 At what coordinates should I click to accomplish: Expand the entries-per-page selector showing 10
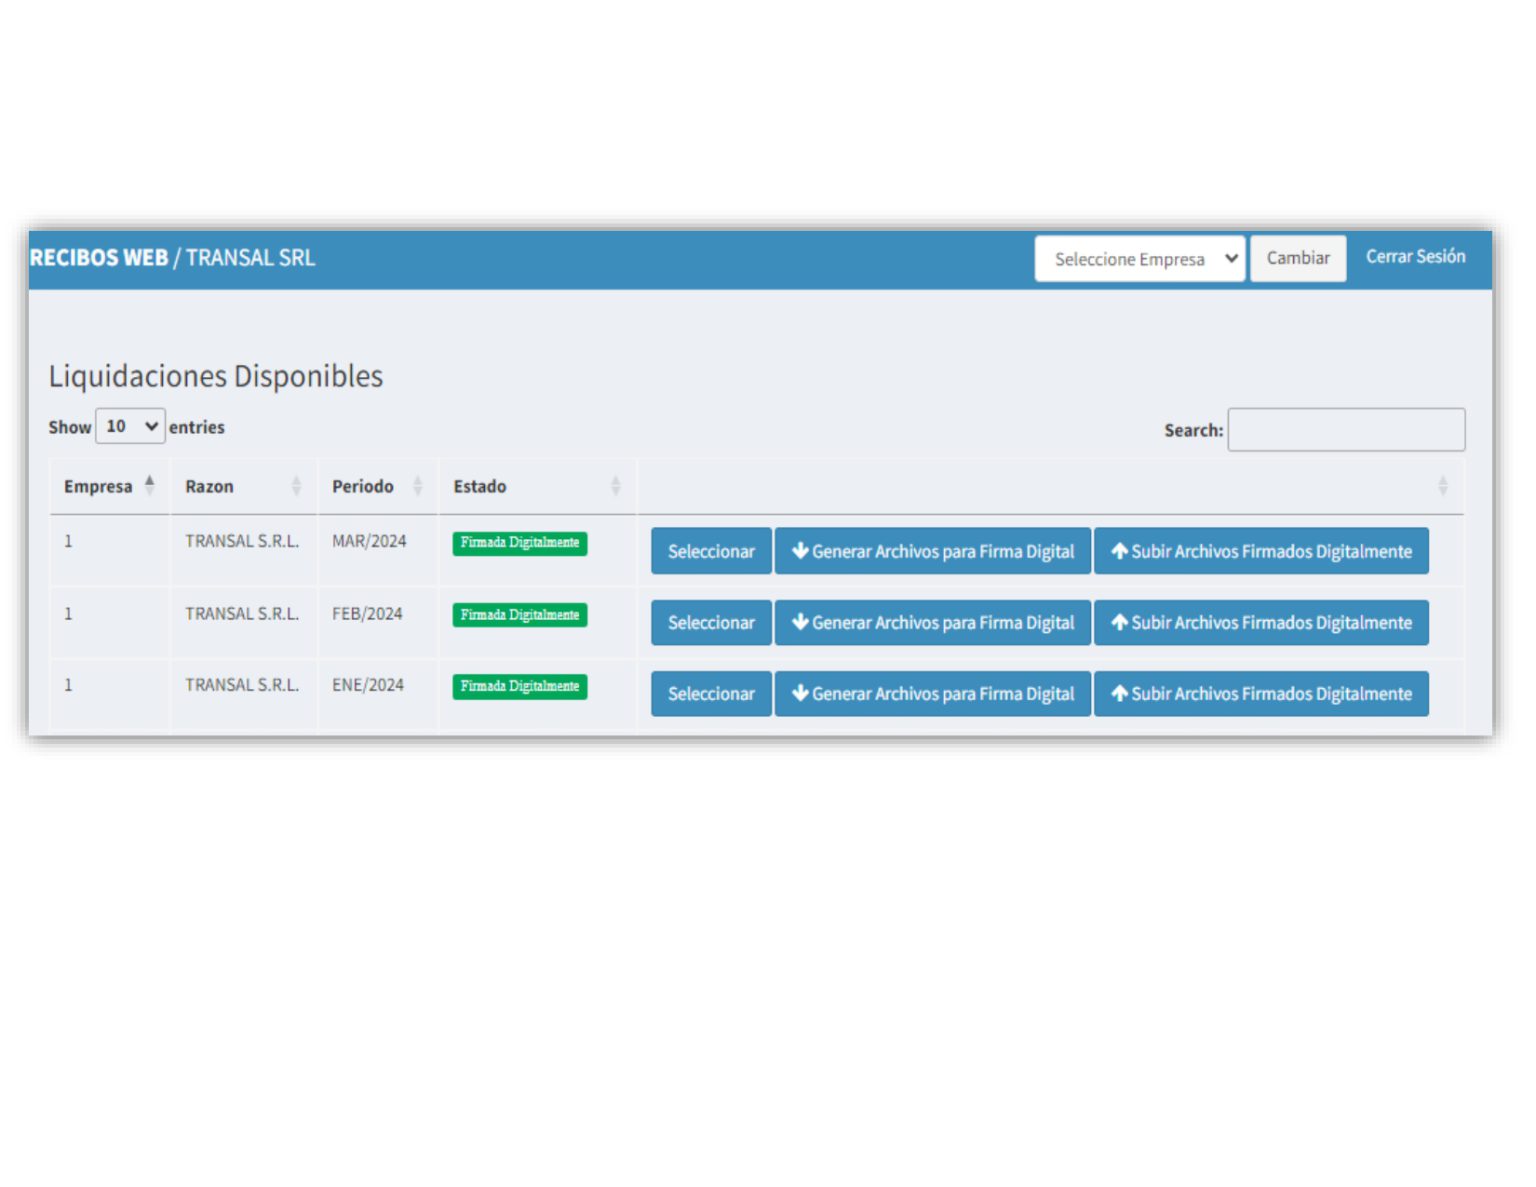click(x=130, y=426)
